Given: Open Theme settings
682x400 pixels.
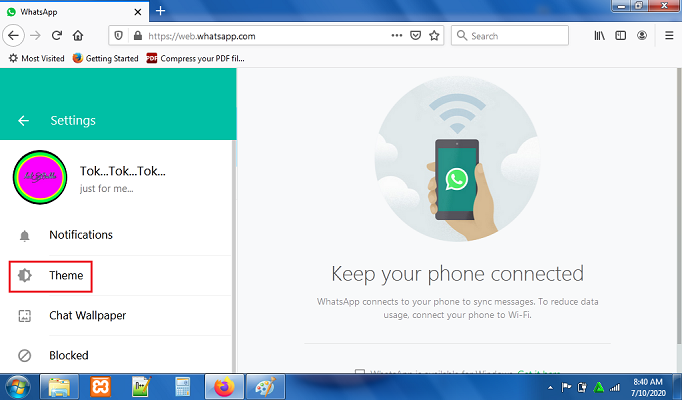Looking at the screenshot, I should coord(116,276).
